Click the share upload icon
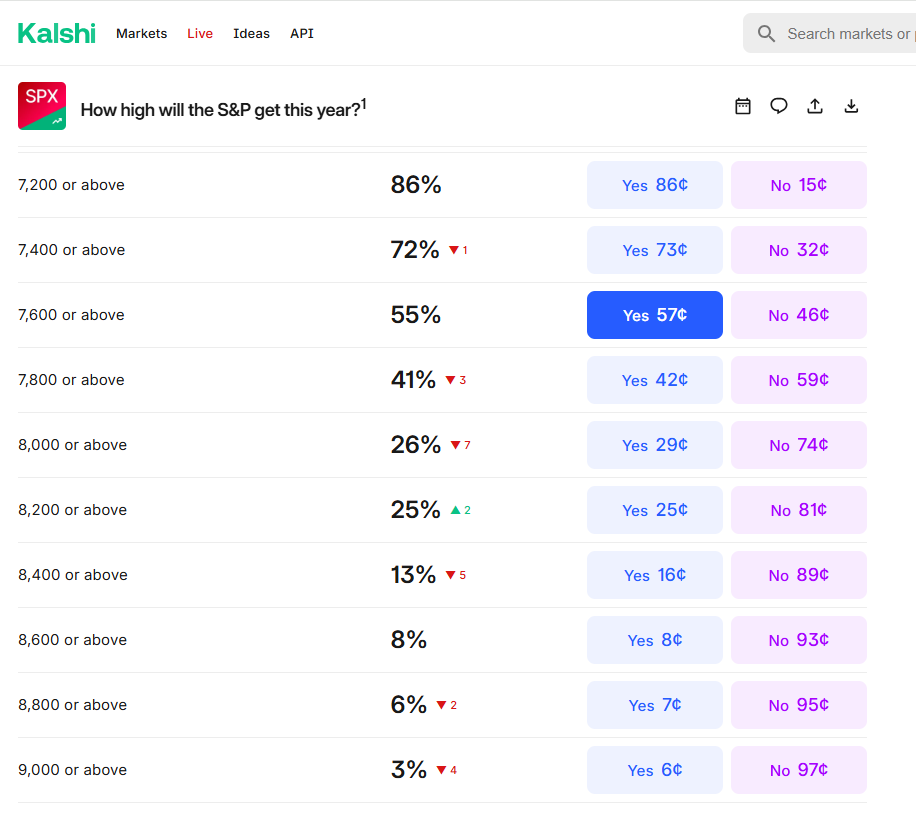 click(x=815, y=106)
